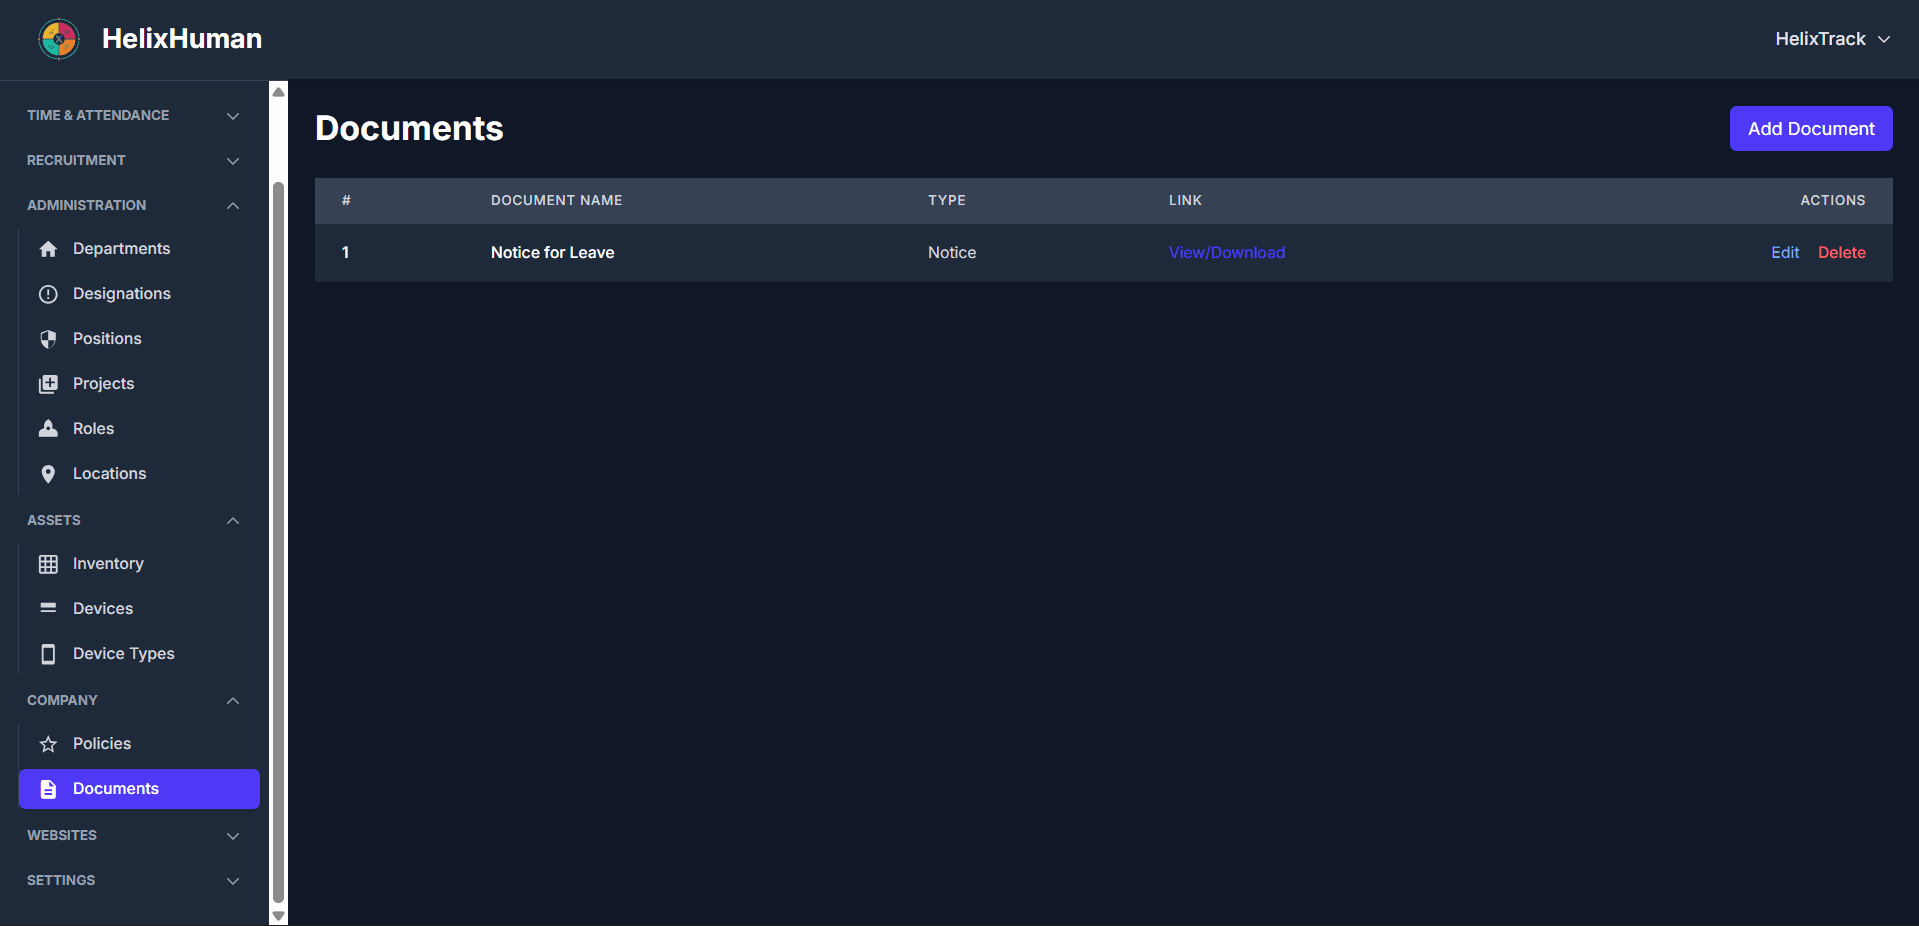This screenshot has height=926, width=1919.
Task: Click the Designations exclamation circle icon
Action: 48,294
